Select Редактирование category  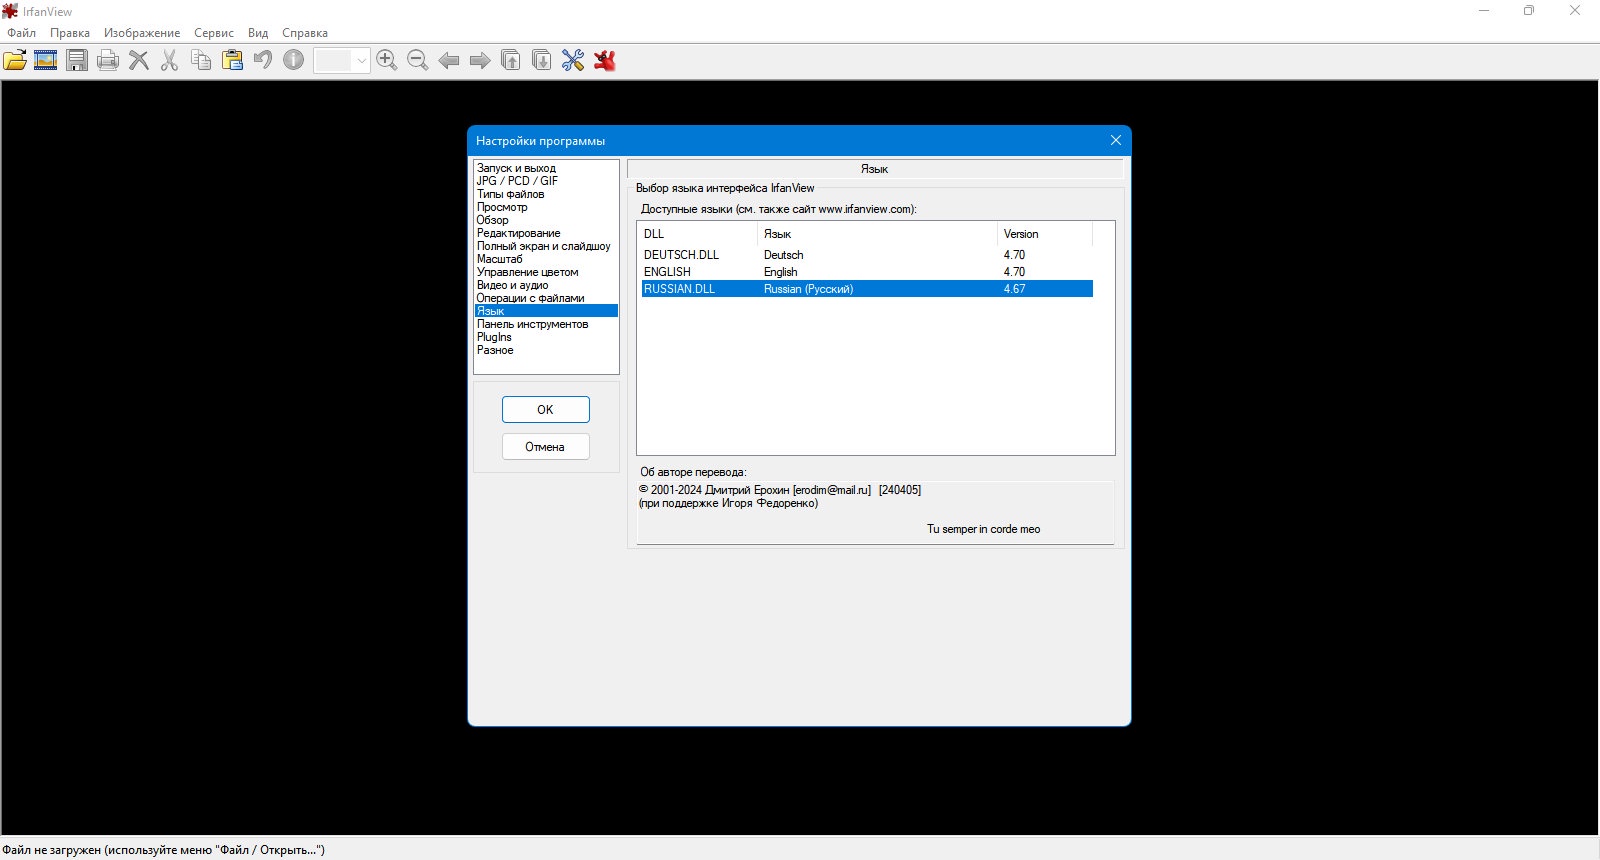(546, 233)
